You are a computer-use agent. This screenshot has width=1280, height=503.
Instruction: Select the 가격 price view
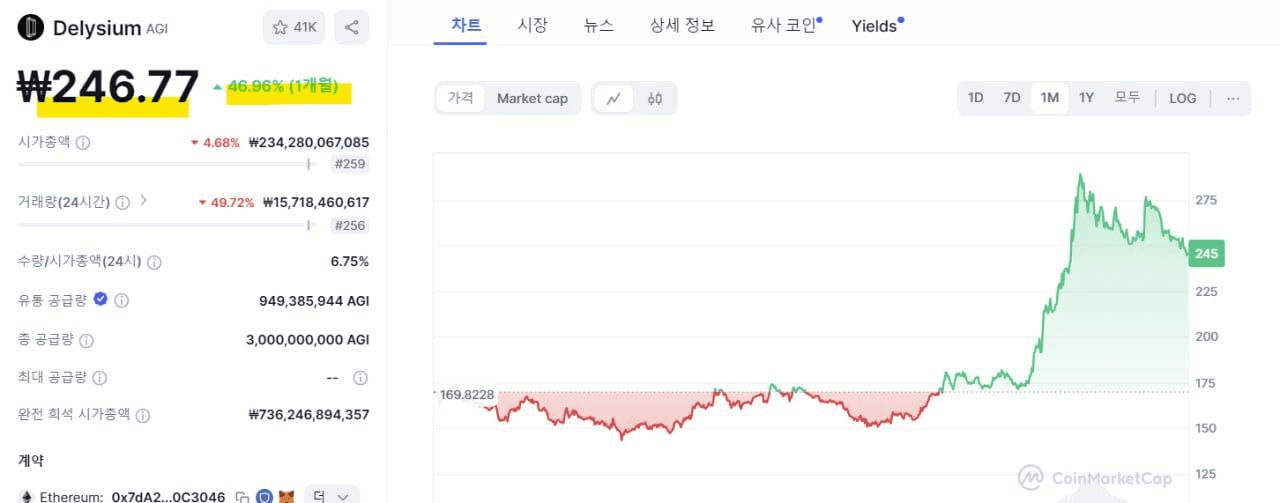pos(461,98)
